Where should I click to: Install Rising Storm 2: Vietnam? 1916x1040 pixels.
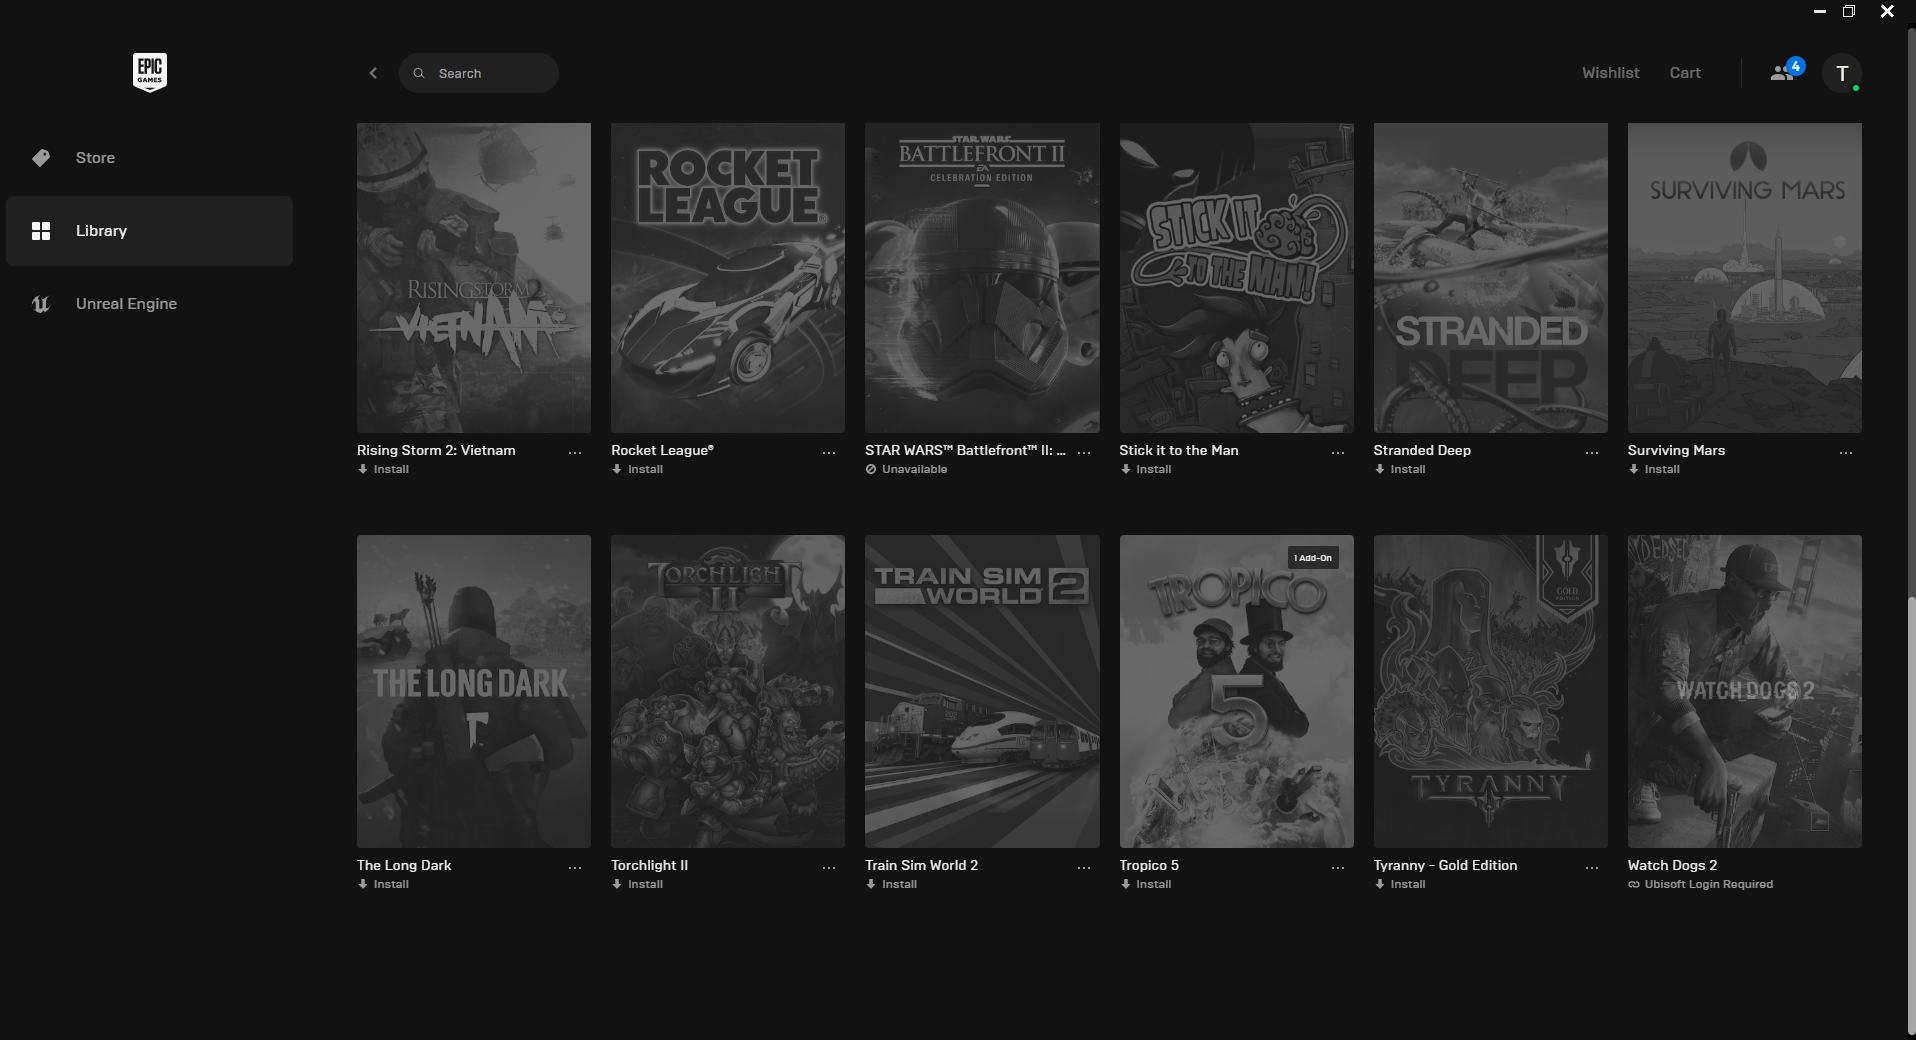(x=384, y=469)
